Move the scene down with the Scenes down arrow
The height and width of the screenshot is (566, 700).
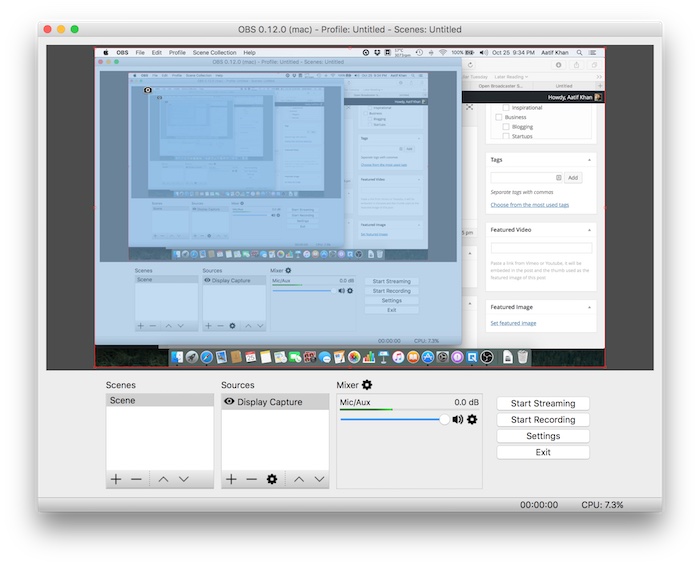coord(184,479)
